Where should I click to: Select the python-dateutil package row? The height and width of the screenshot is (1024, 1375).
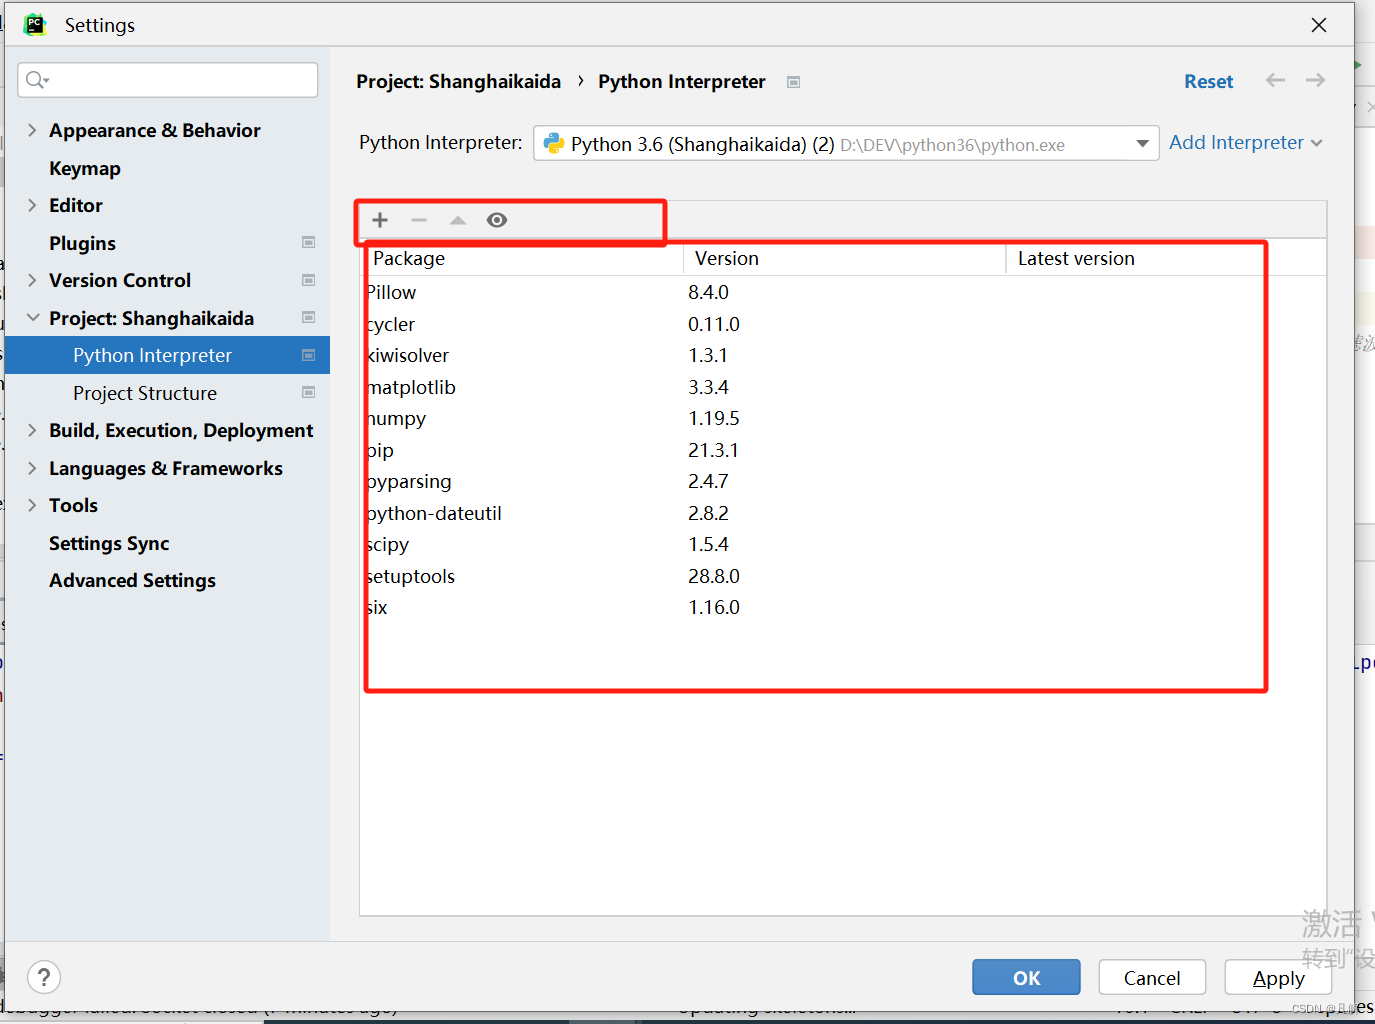click(x=843, y=513)
